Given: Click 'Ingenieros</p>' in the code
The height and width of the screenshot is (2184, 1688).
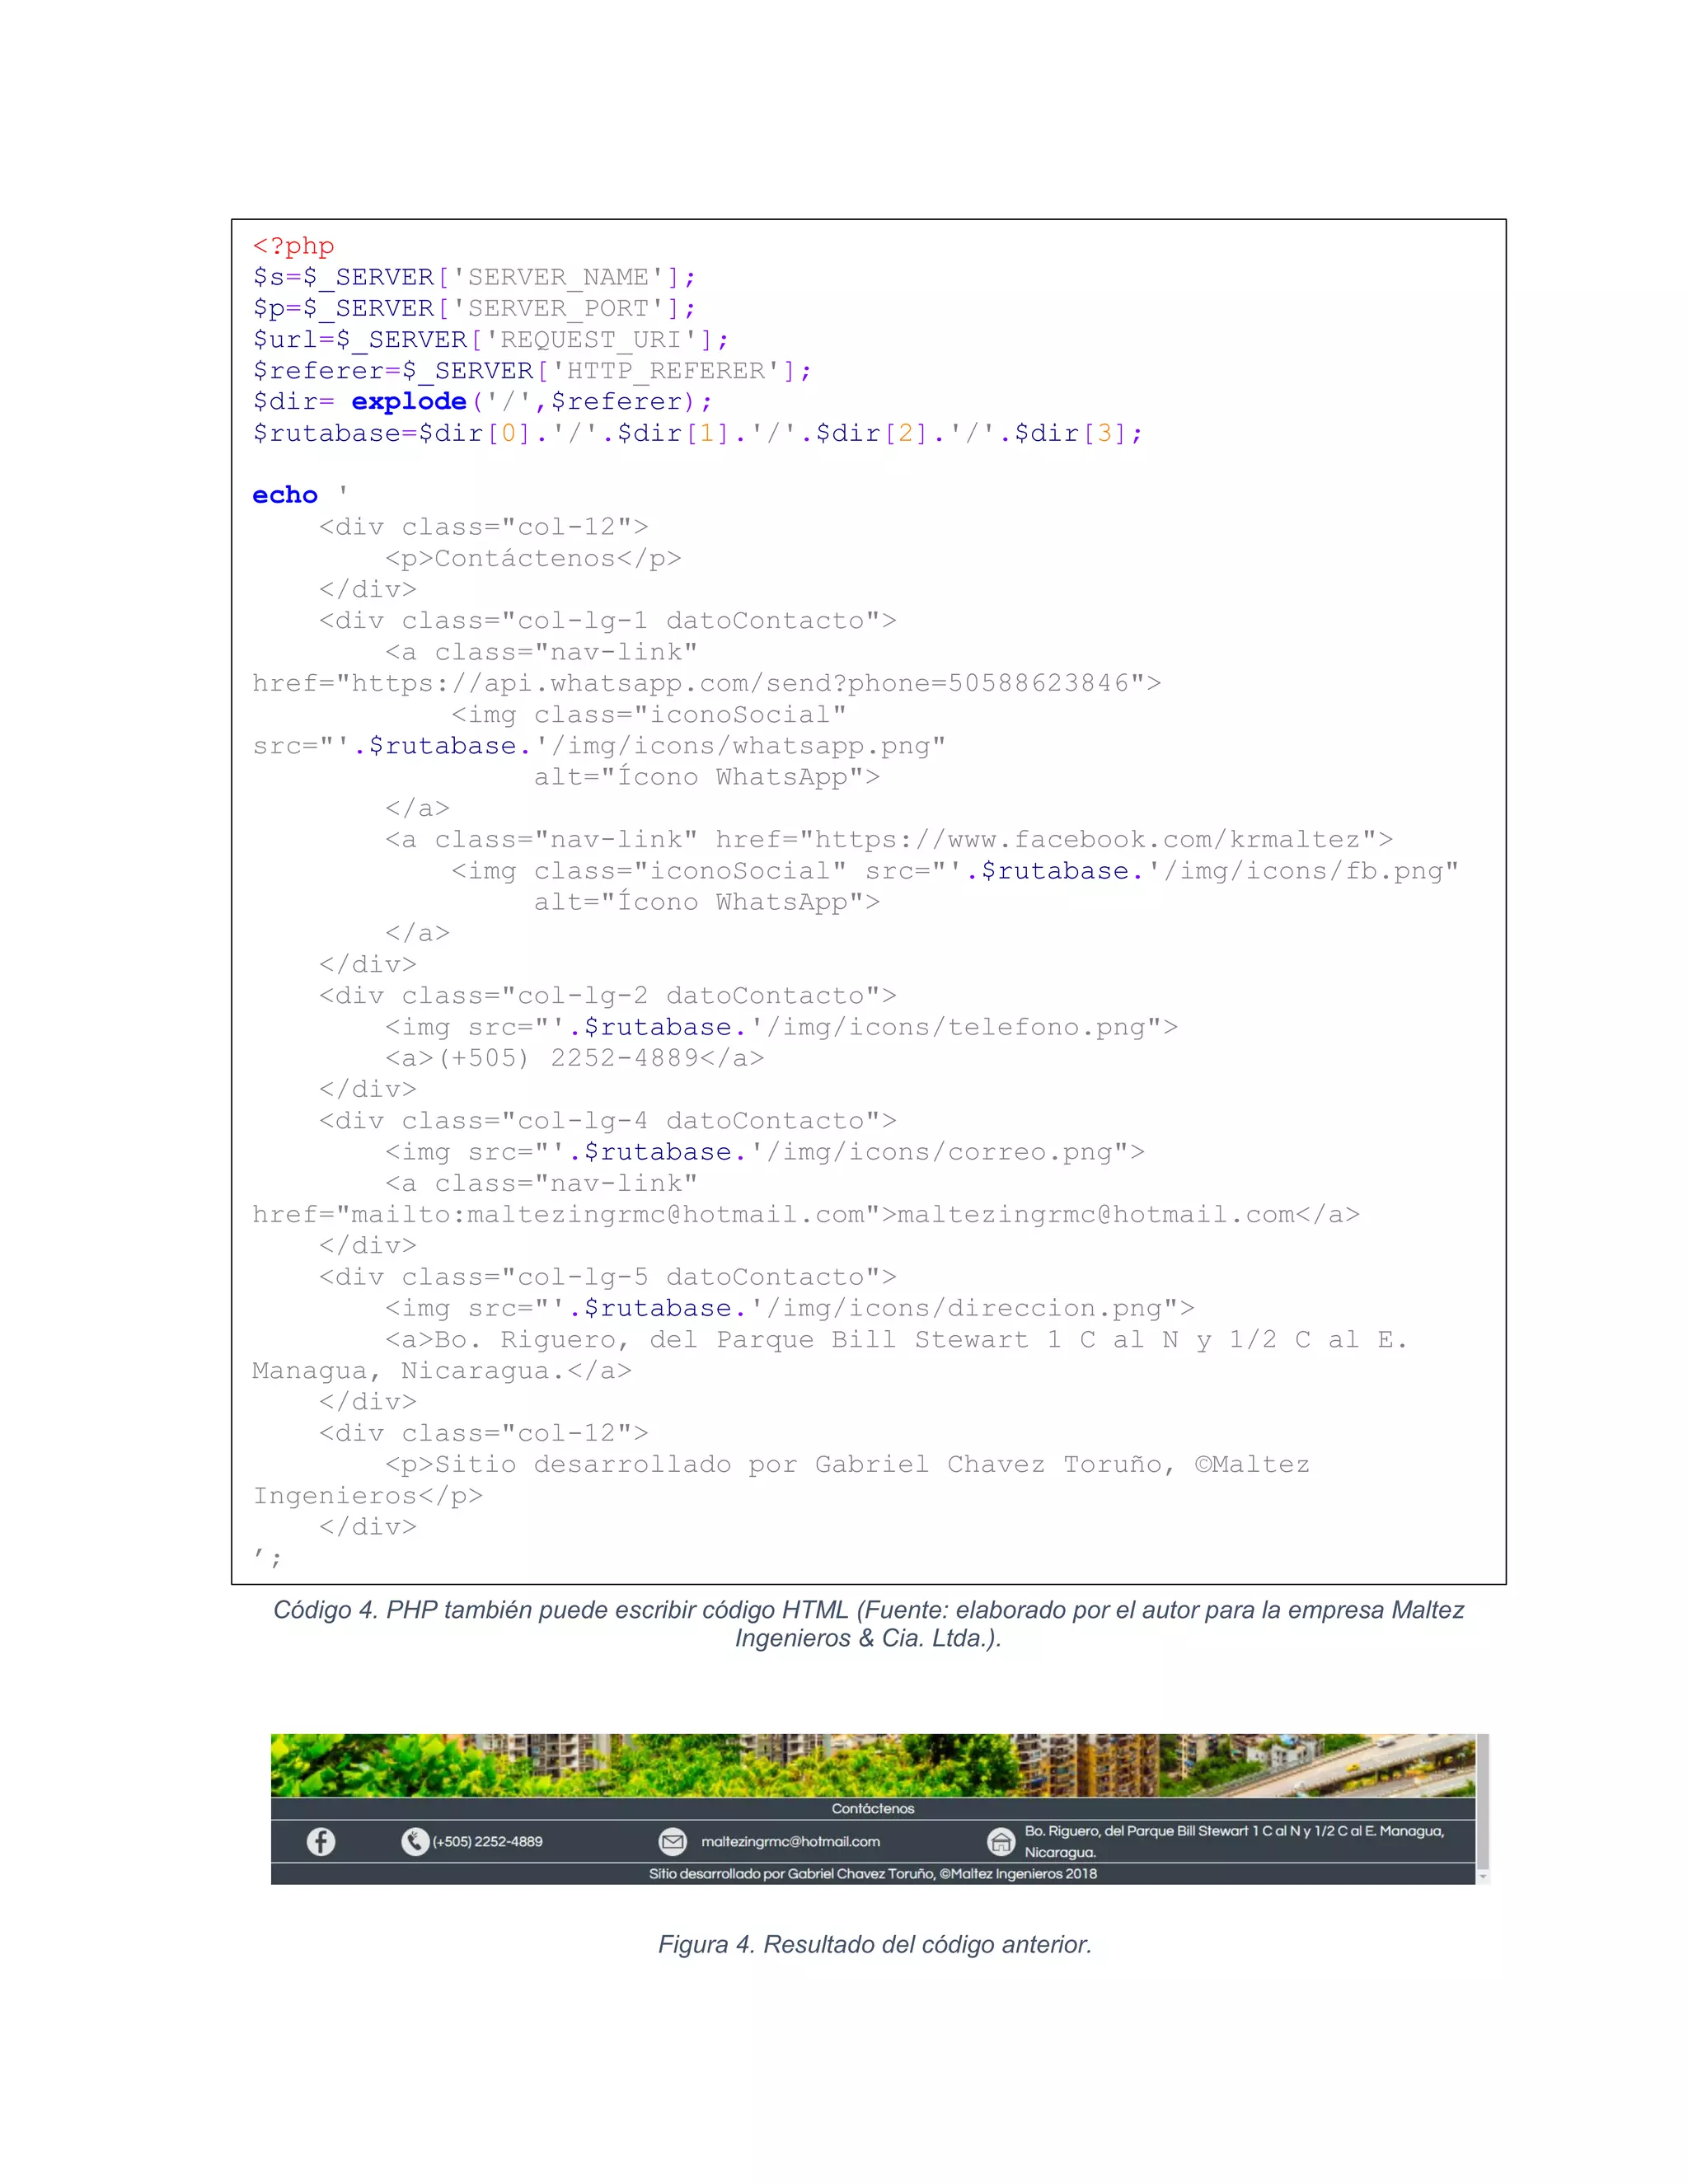Looking at the screenshot, I should 367,1496.
